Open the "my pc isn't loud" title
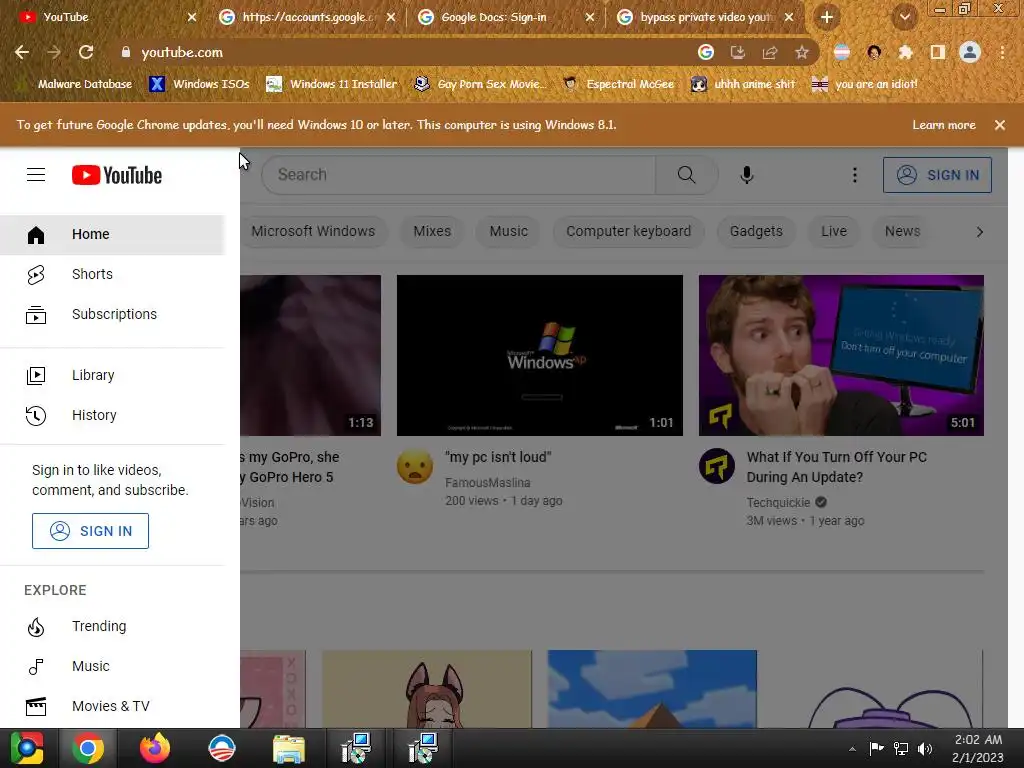 click(x=498, y=457)
